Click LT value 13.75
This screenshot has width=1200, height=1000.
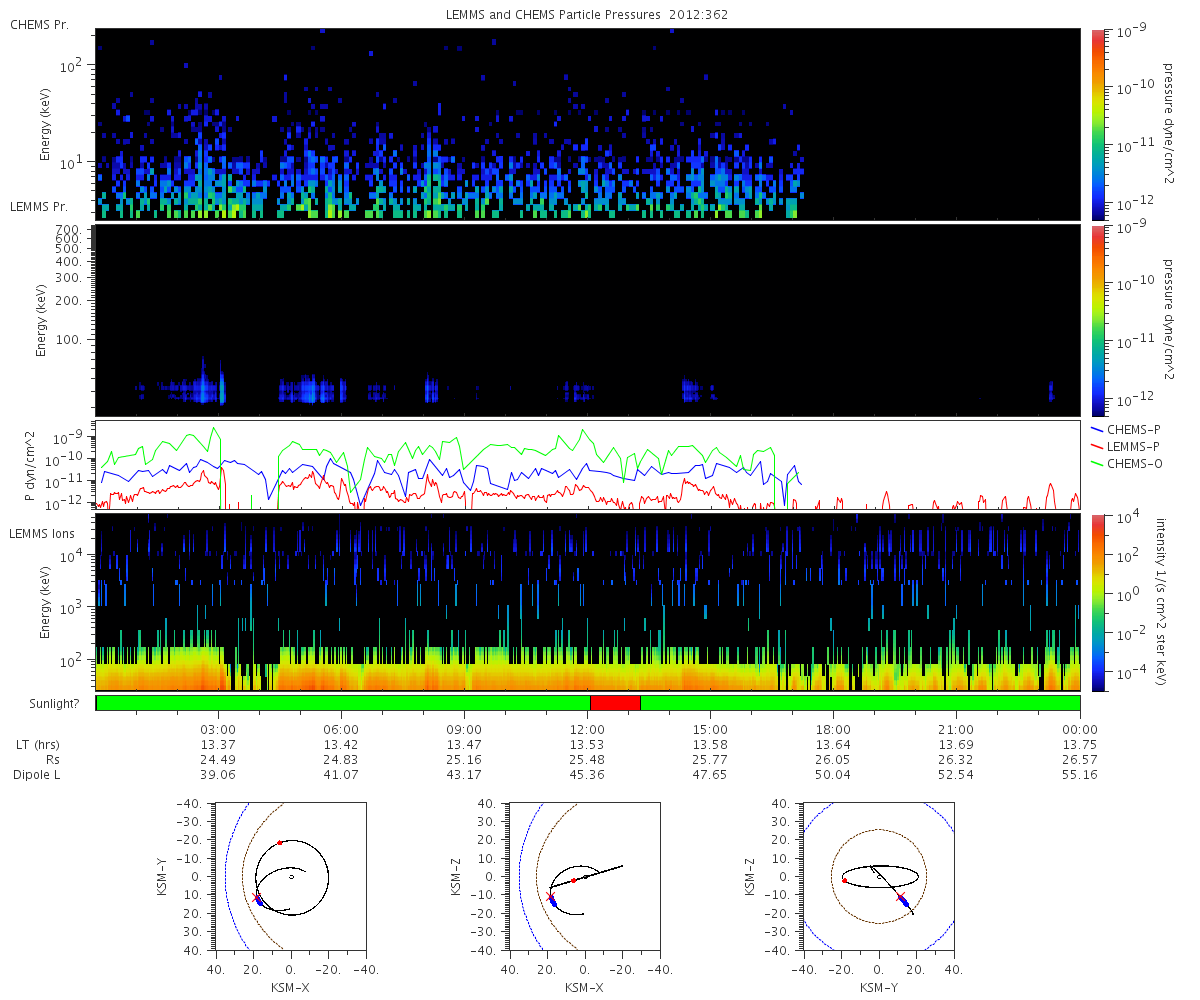1079,745
